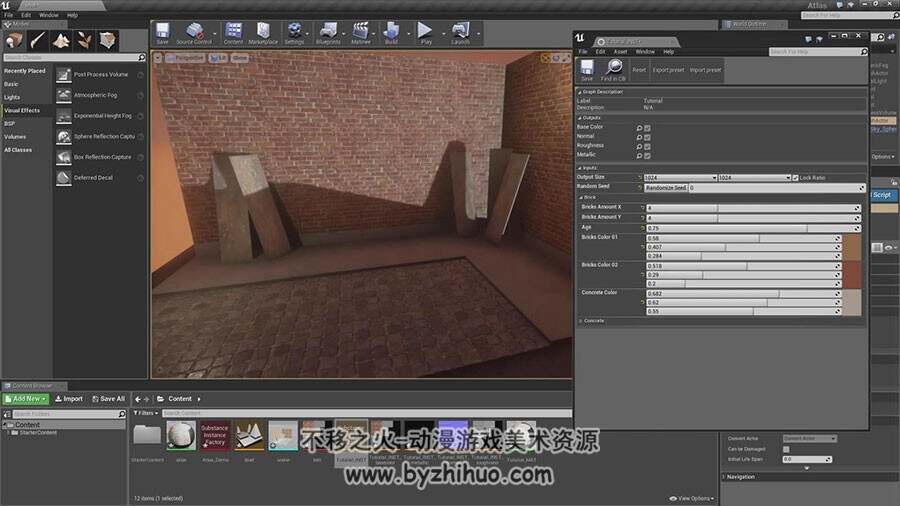Browse to Normal output texture
This screenshot has height=506, width=900.
coord(639,137)
